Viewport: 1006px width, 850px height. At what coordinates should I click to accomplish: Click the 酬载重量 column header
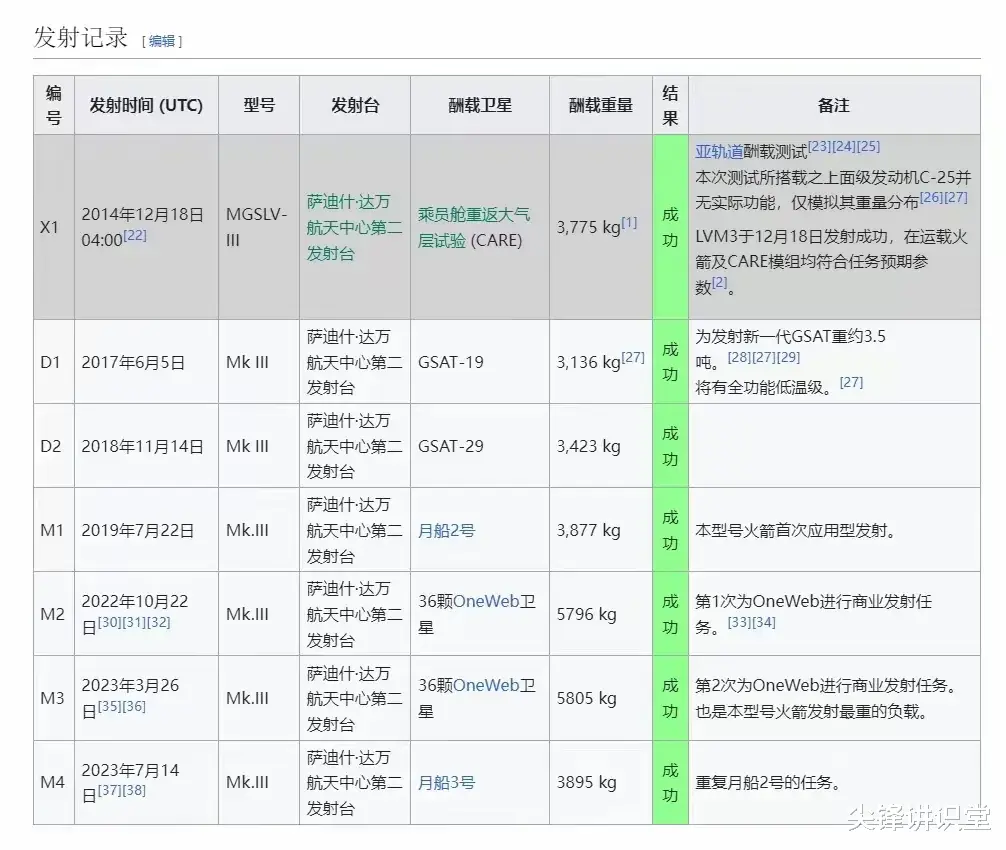click(601, 105)
